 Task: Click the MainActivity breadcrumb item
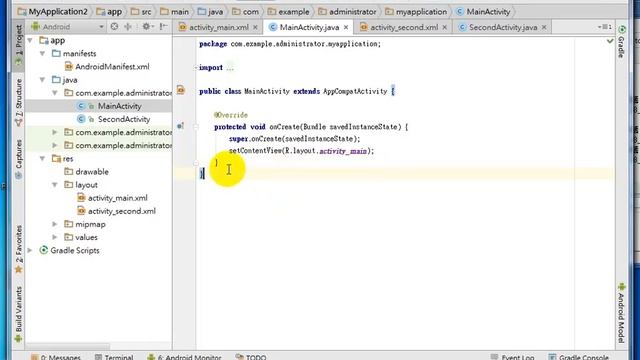(483, 12)
